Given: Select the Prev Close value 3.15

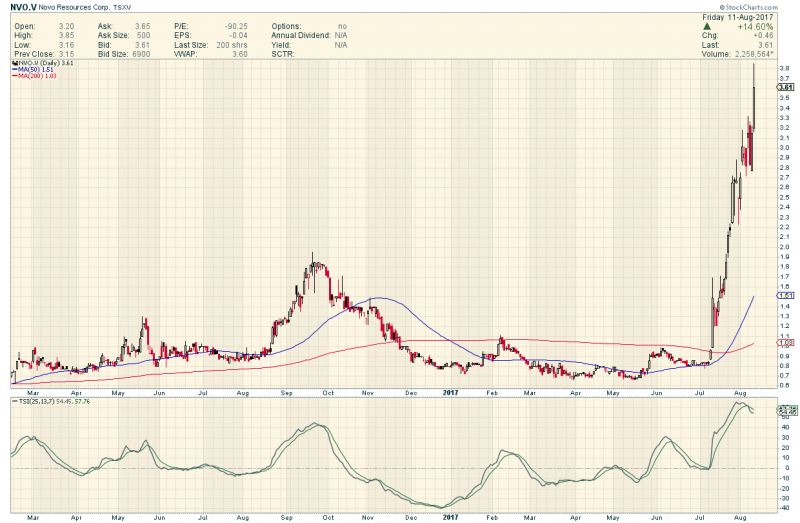Looking at the screenshot, I should coord(66,54).
